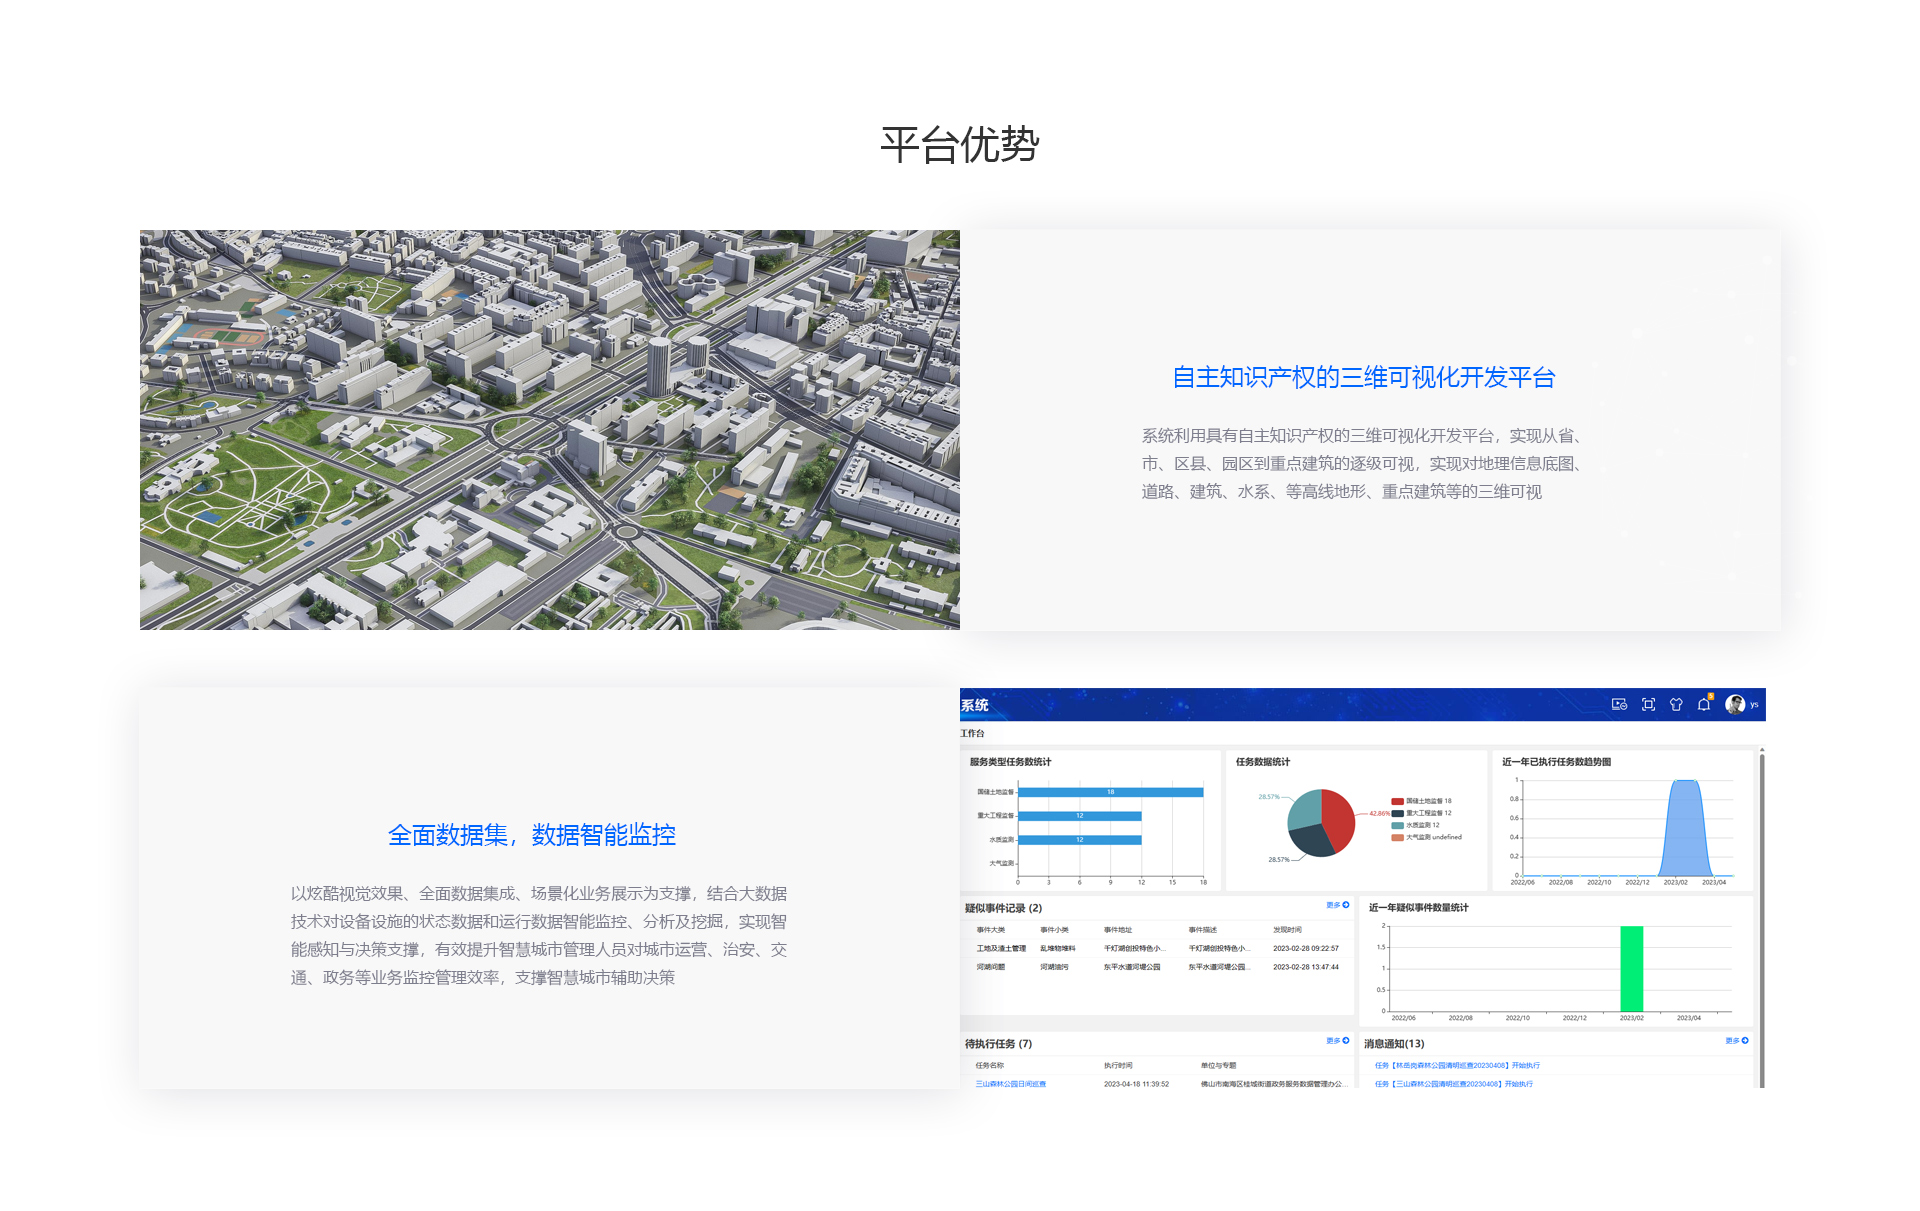Screen dimensions: 1920x1211
Task: Expand 更多 in 疑似事件记录 panel
Action: tap(1335, 904)
